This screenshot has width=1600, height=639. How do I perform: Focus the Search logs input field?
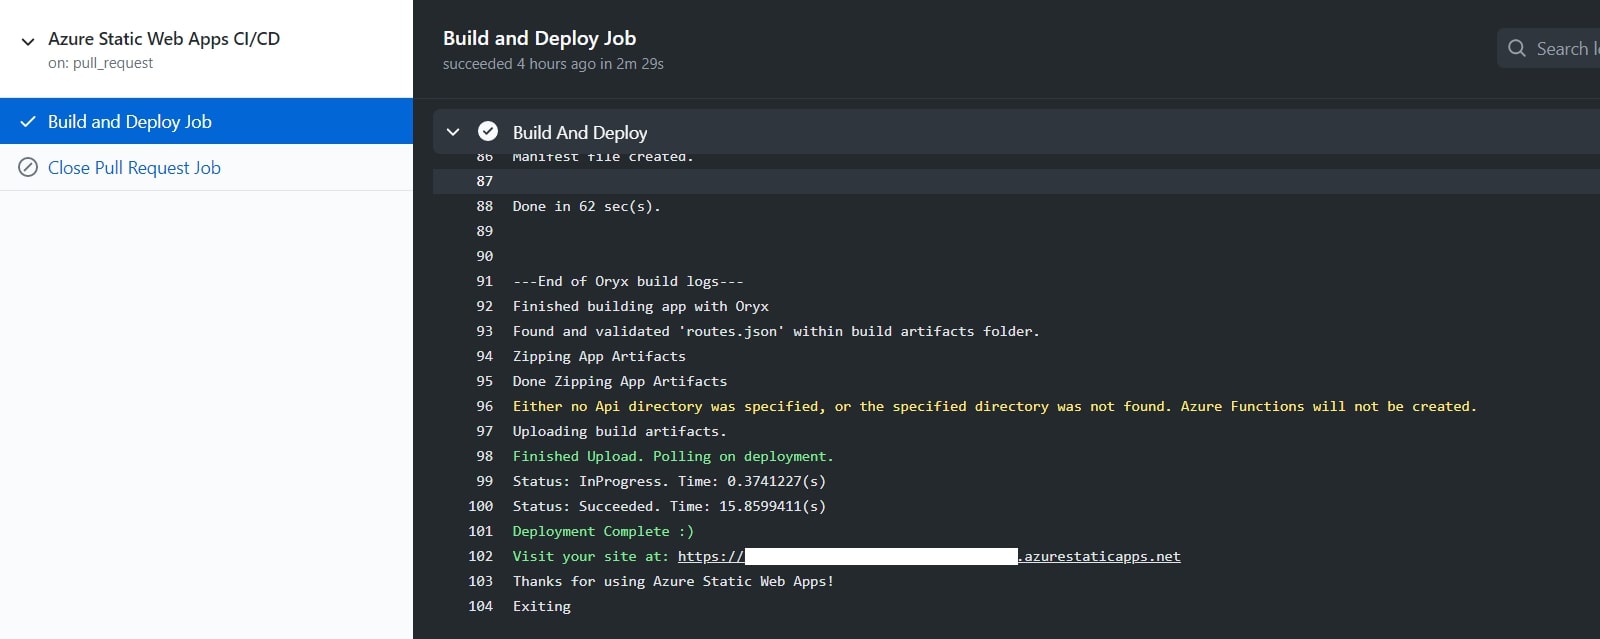[x=1548, y=48]
